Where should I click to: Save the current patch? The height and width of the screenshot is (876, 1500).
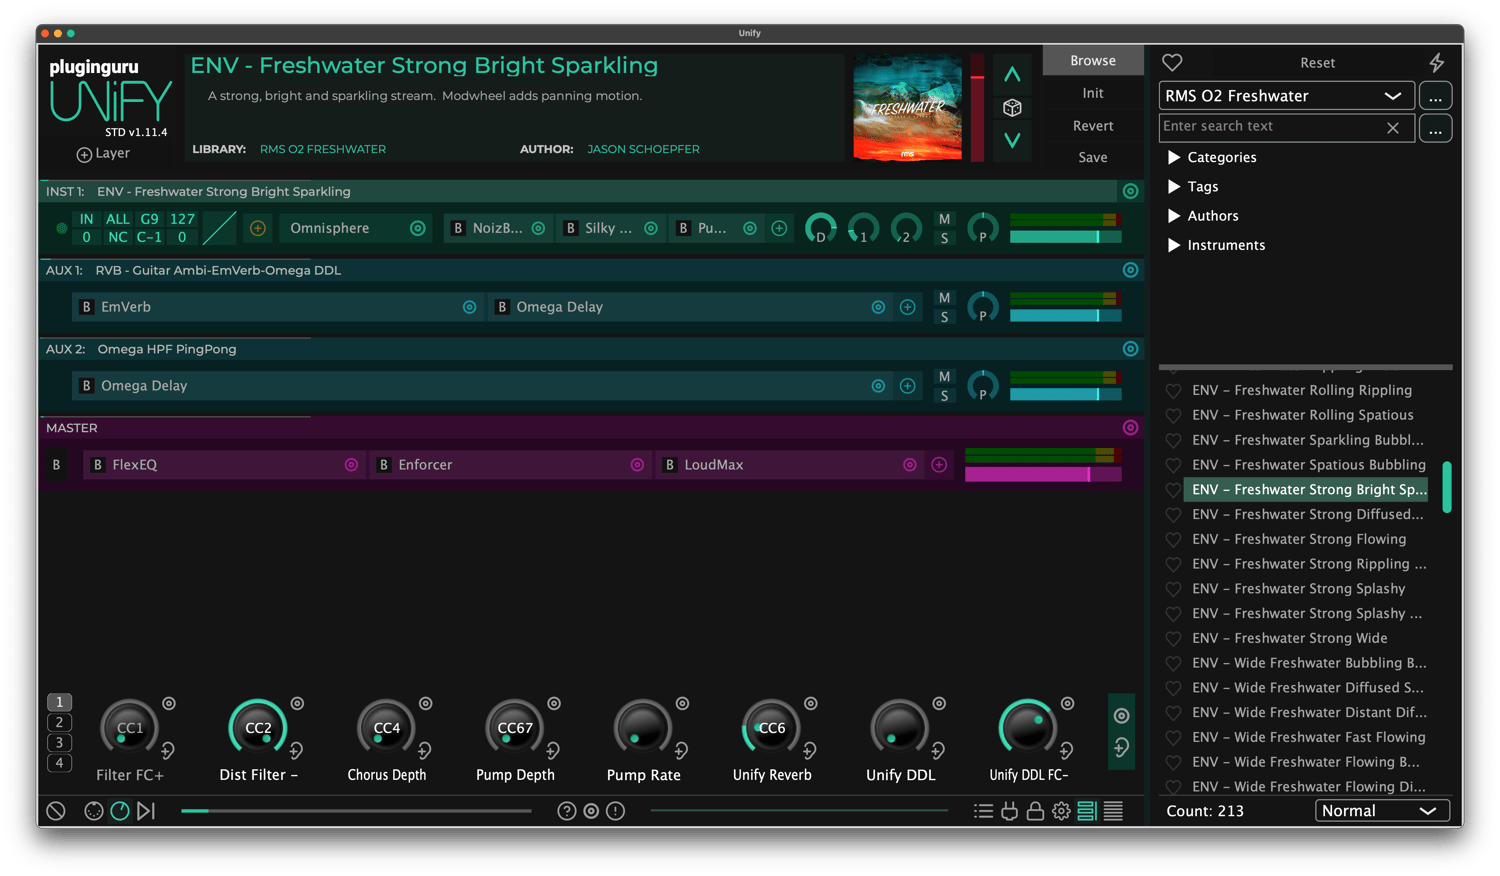click(1093, 157)
